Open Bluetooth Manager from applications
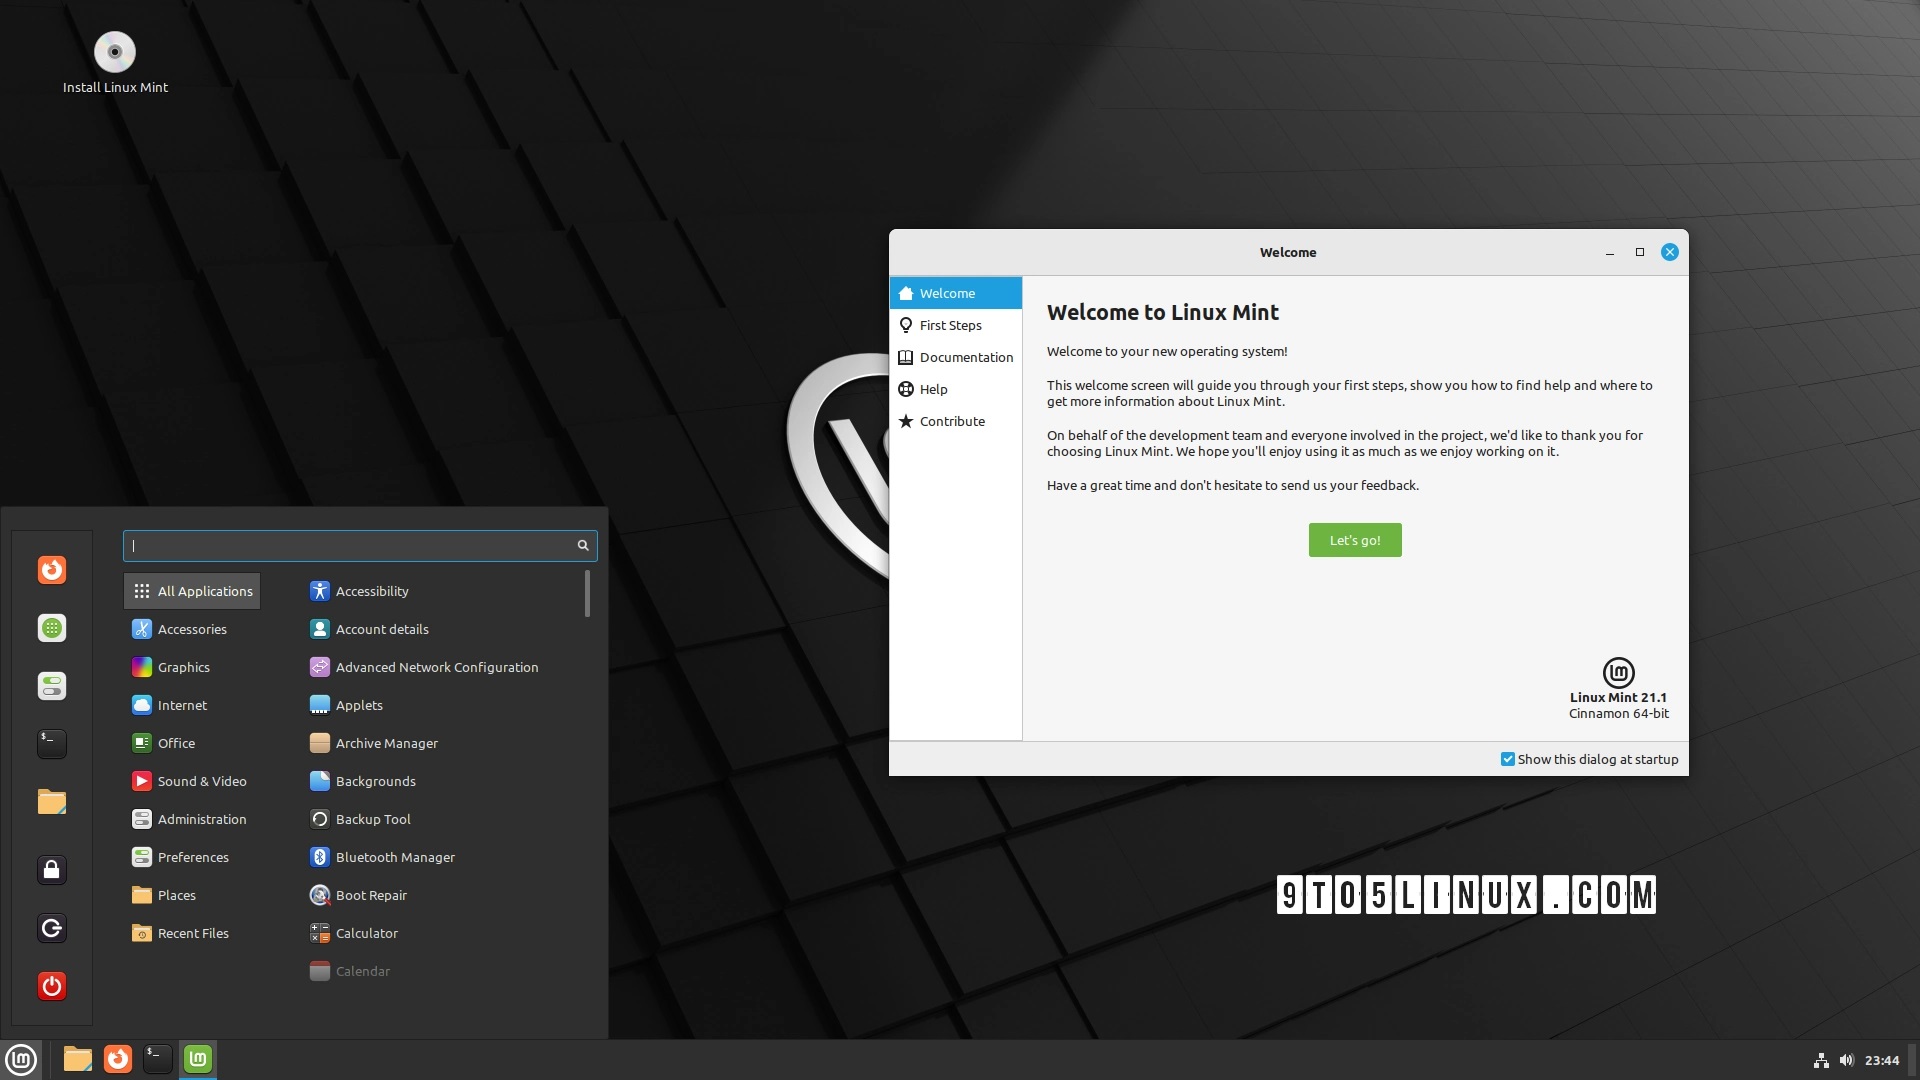1920x1080 pixels. (396, 856)
